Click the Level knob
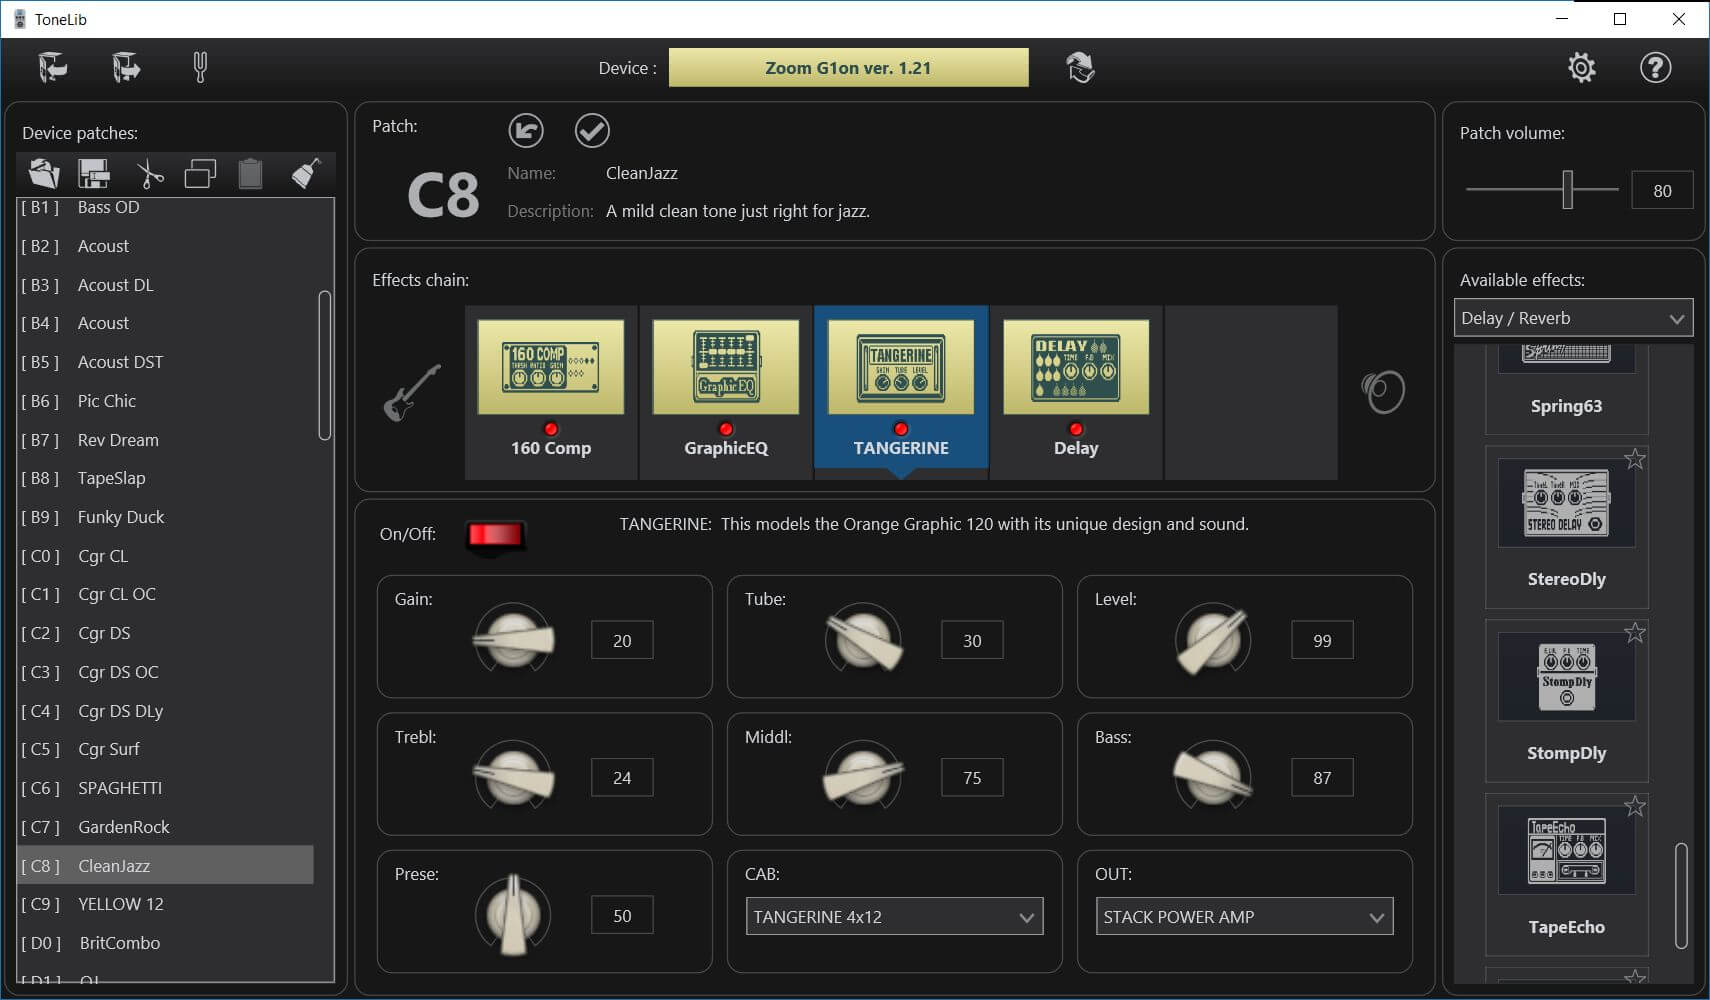The height and width of the screenshot is (1000, 1710). coord(1213,638)
